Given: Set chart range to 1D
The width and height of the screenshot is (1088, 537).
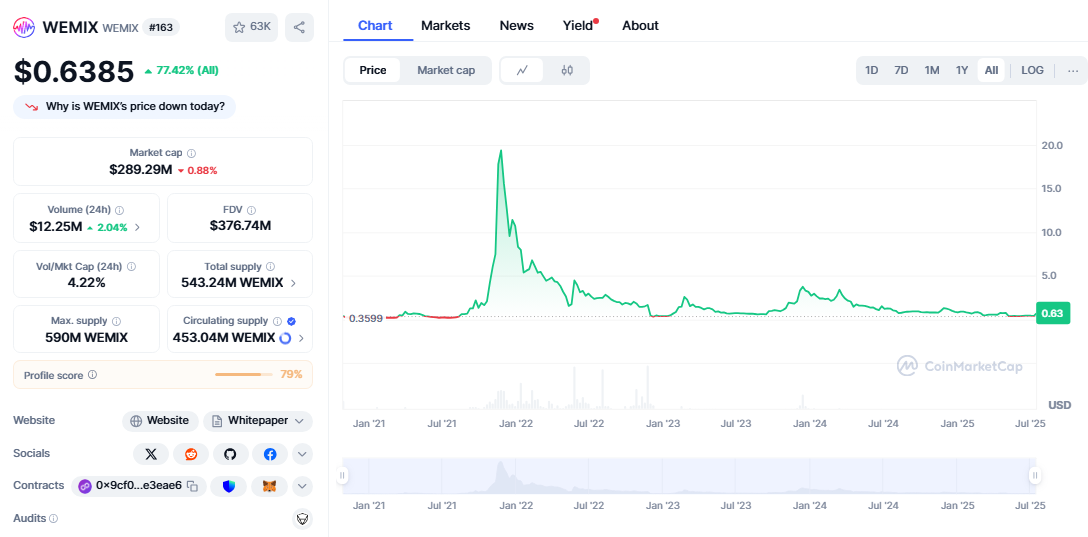Looking at the screenshot, I should point(872,70).
